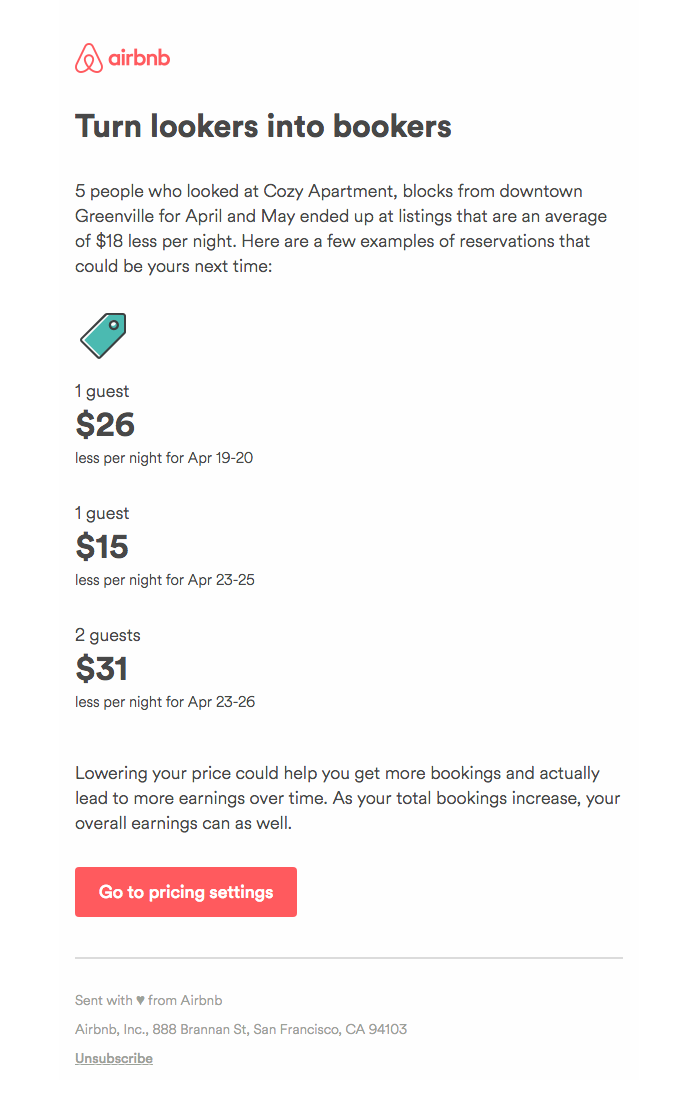Open the Unsubscribe link

click(x=113, y=1057)
